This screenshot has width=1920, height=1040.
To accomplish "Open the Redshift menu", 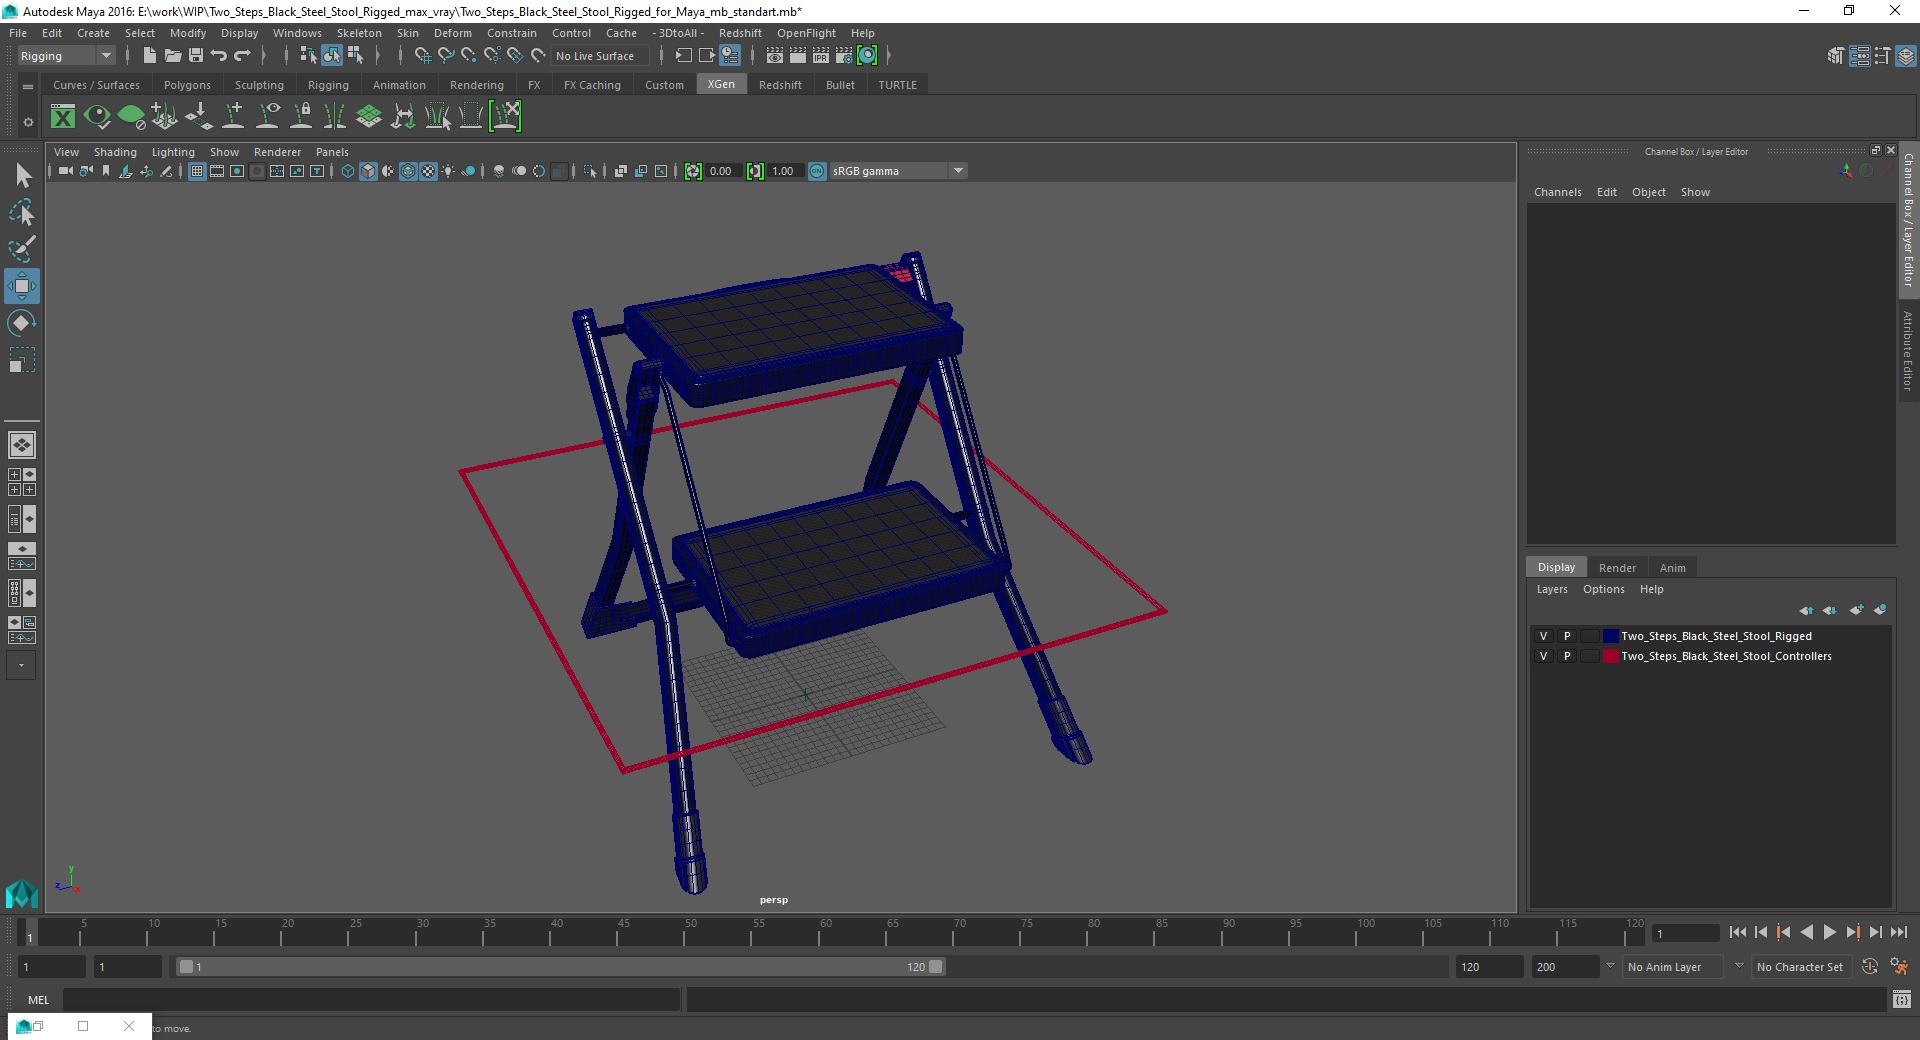I will [x=740, y=33].
